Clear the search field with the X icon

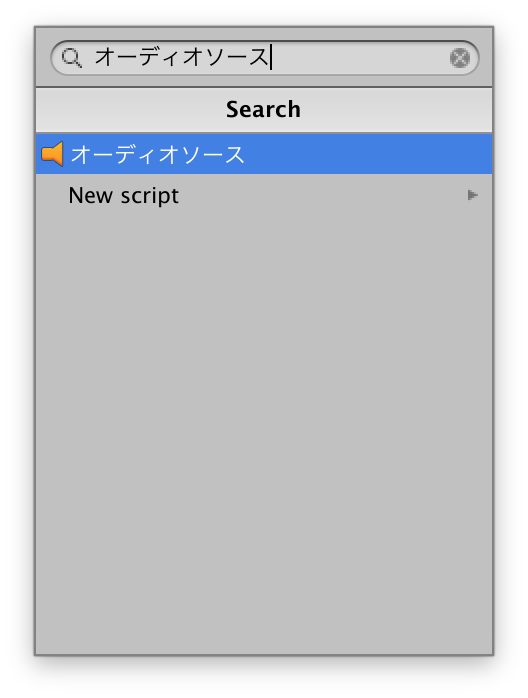pyautogui.click(x=459, y=58)
